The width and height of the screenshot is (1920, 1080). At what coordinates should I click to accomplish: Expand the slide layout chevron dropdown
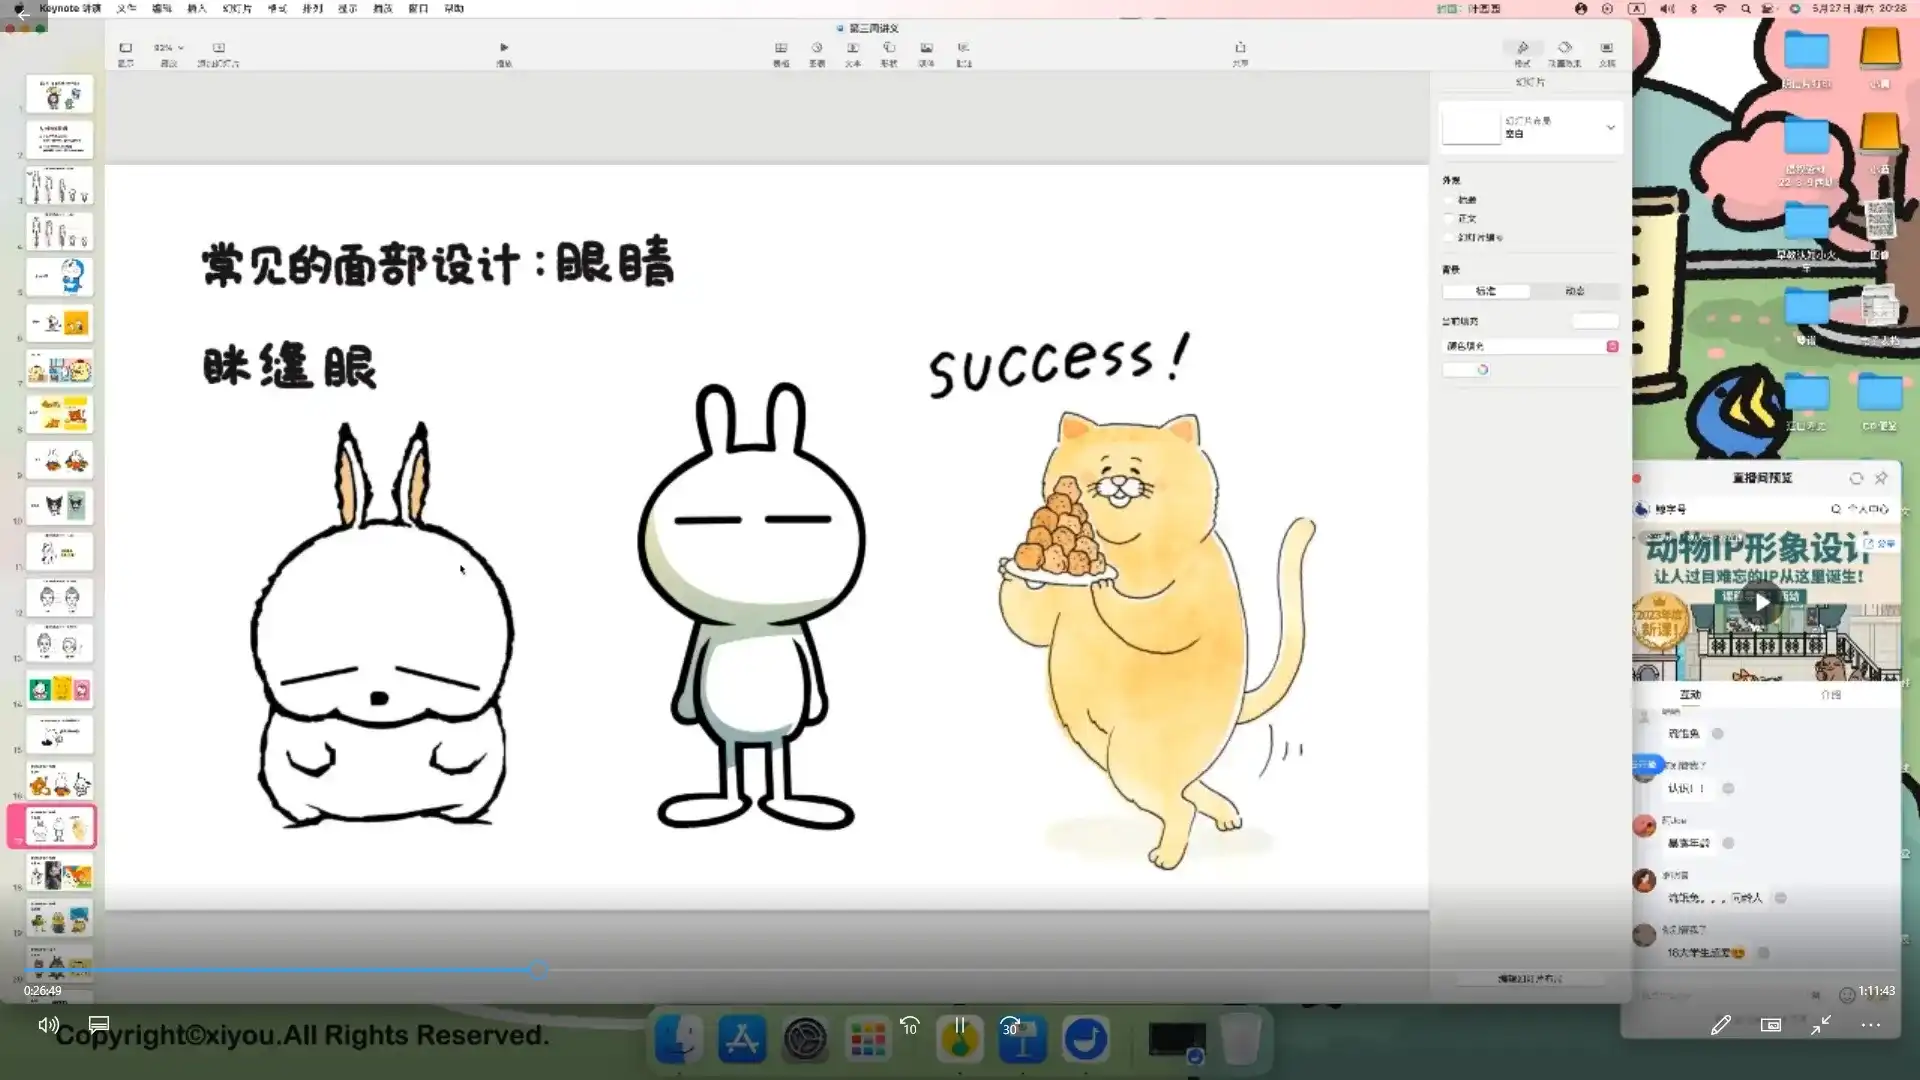(1610, 127)
